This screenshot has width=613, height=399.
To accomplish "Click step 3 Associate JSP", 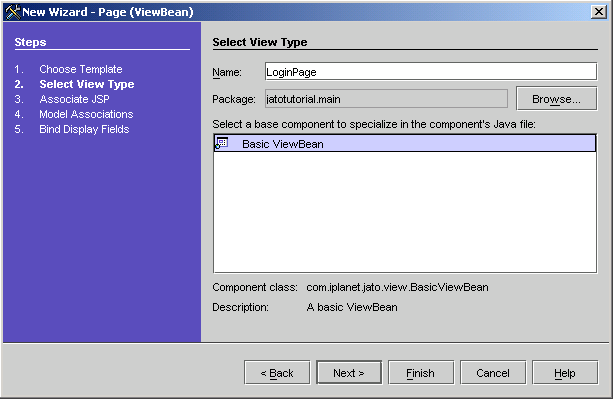I will tap(74, 99).
